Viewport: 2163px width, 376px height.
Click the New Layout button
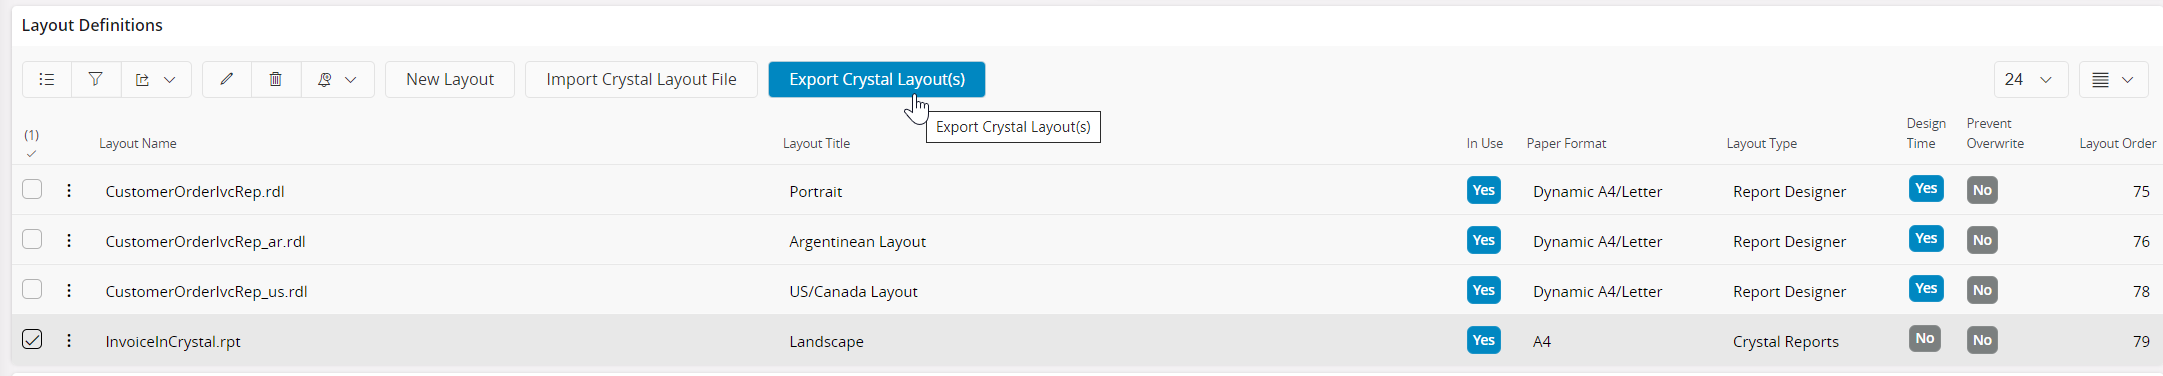click(450, 80)
